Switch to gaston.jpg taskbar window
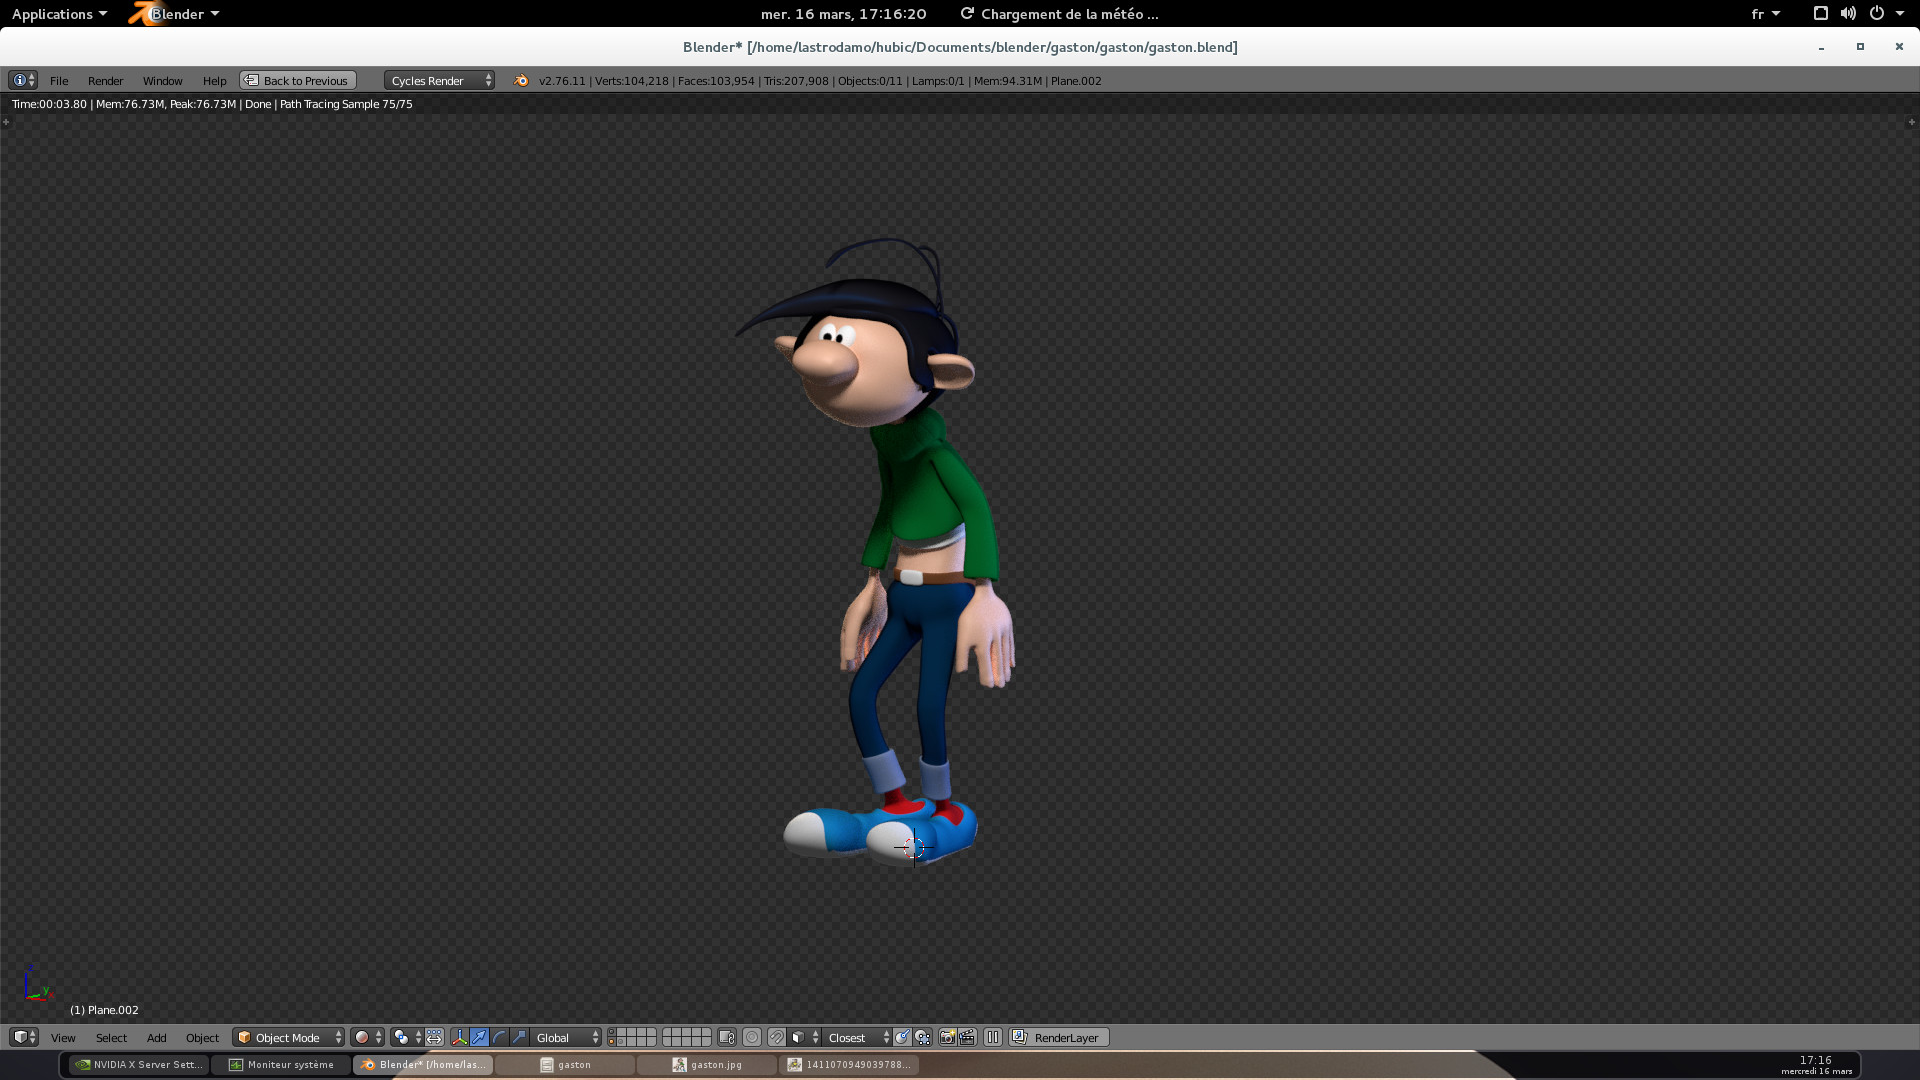Viewport: 1920px width, 1080px height. pyautogui.click(x=707, y=1064)
